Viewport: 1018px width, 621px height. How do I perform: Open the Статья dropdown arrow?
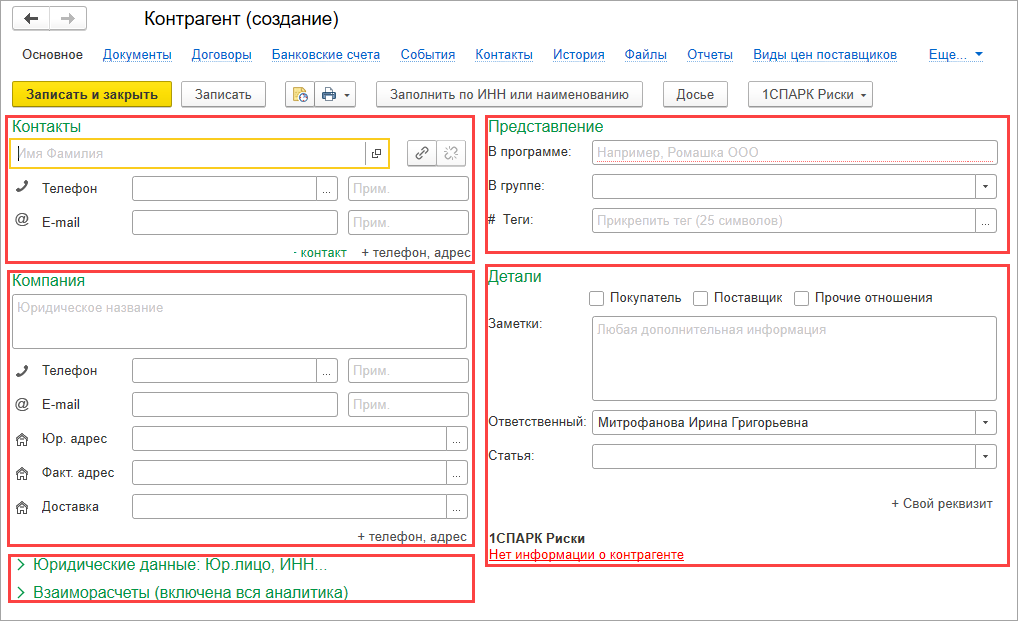[x=986, y=456]
